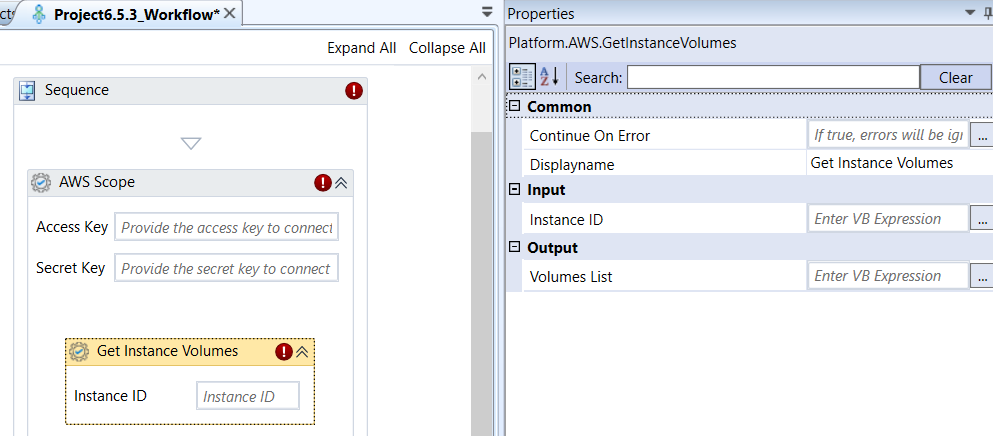Click the Secret Key input field
The width and height of the screenshot is (993, 436).
226,268
